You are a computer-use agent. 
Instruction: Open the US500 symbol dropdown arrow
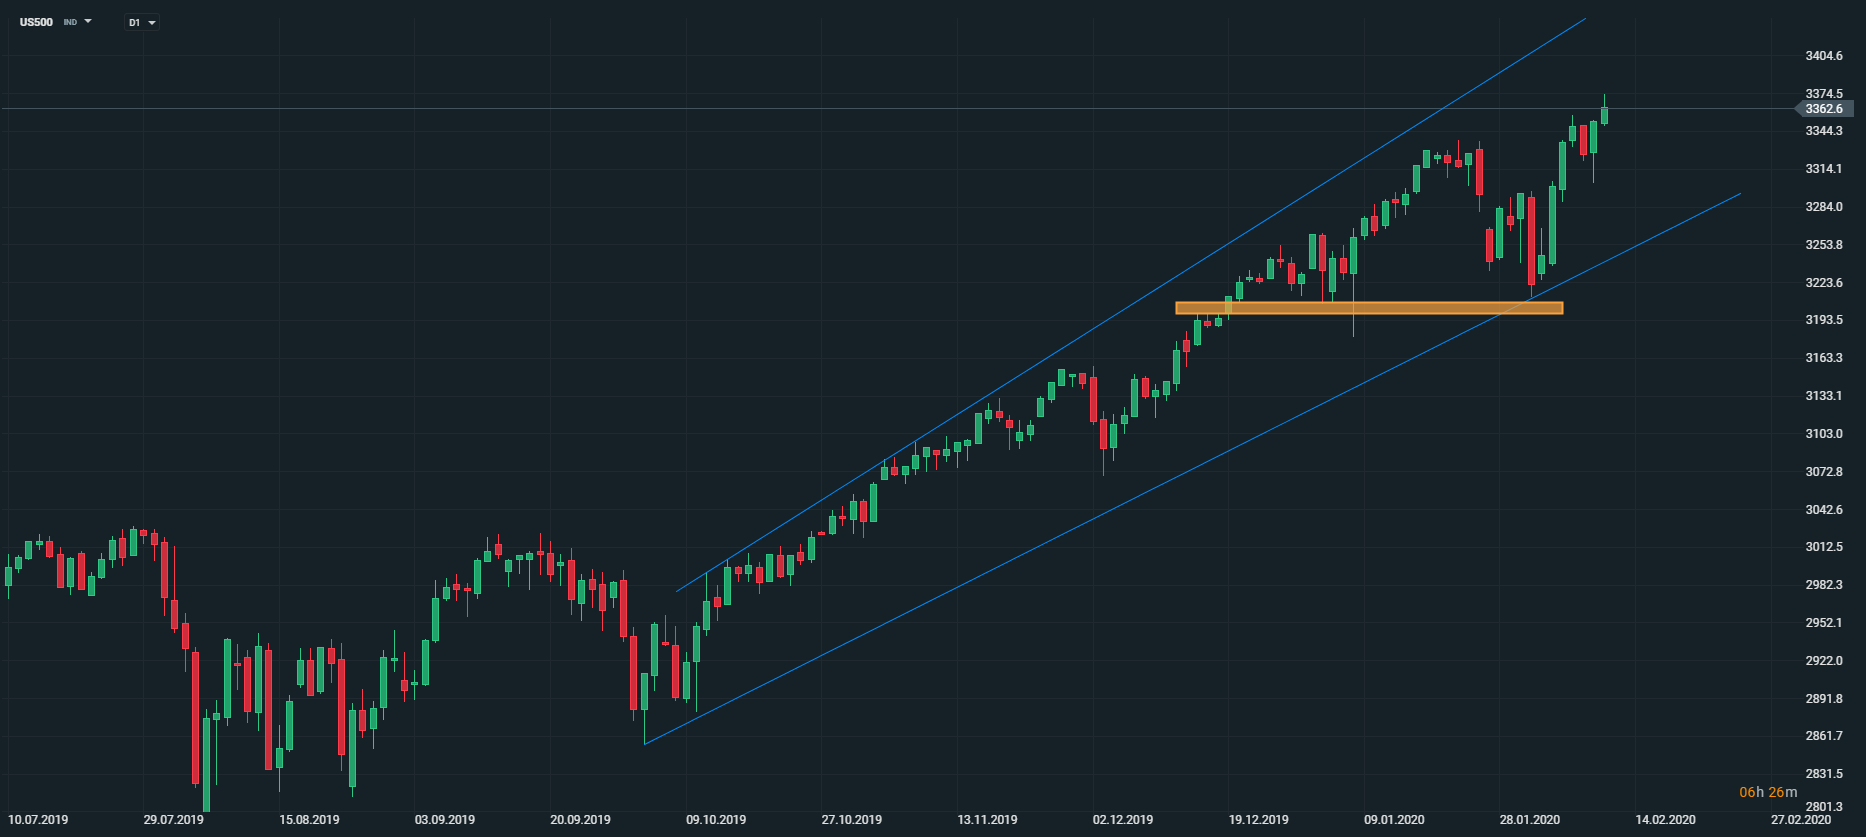click(x=88, y=21)
